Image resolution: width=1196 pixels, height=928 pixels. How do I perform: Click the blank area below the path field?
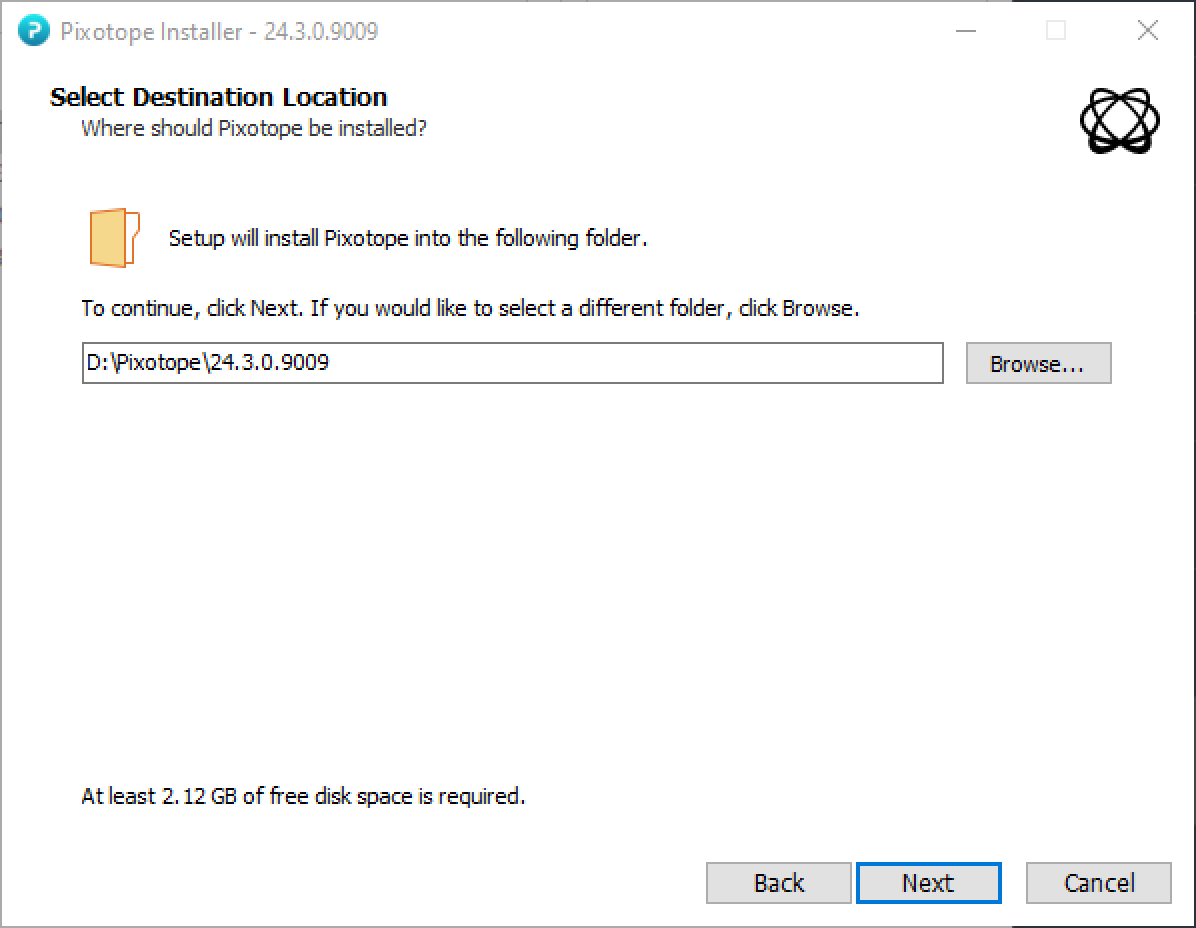[x=600, y=580]
